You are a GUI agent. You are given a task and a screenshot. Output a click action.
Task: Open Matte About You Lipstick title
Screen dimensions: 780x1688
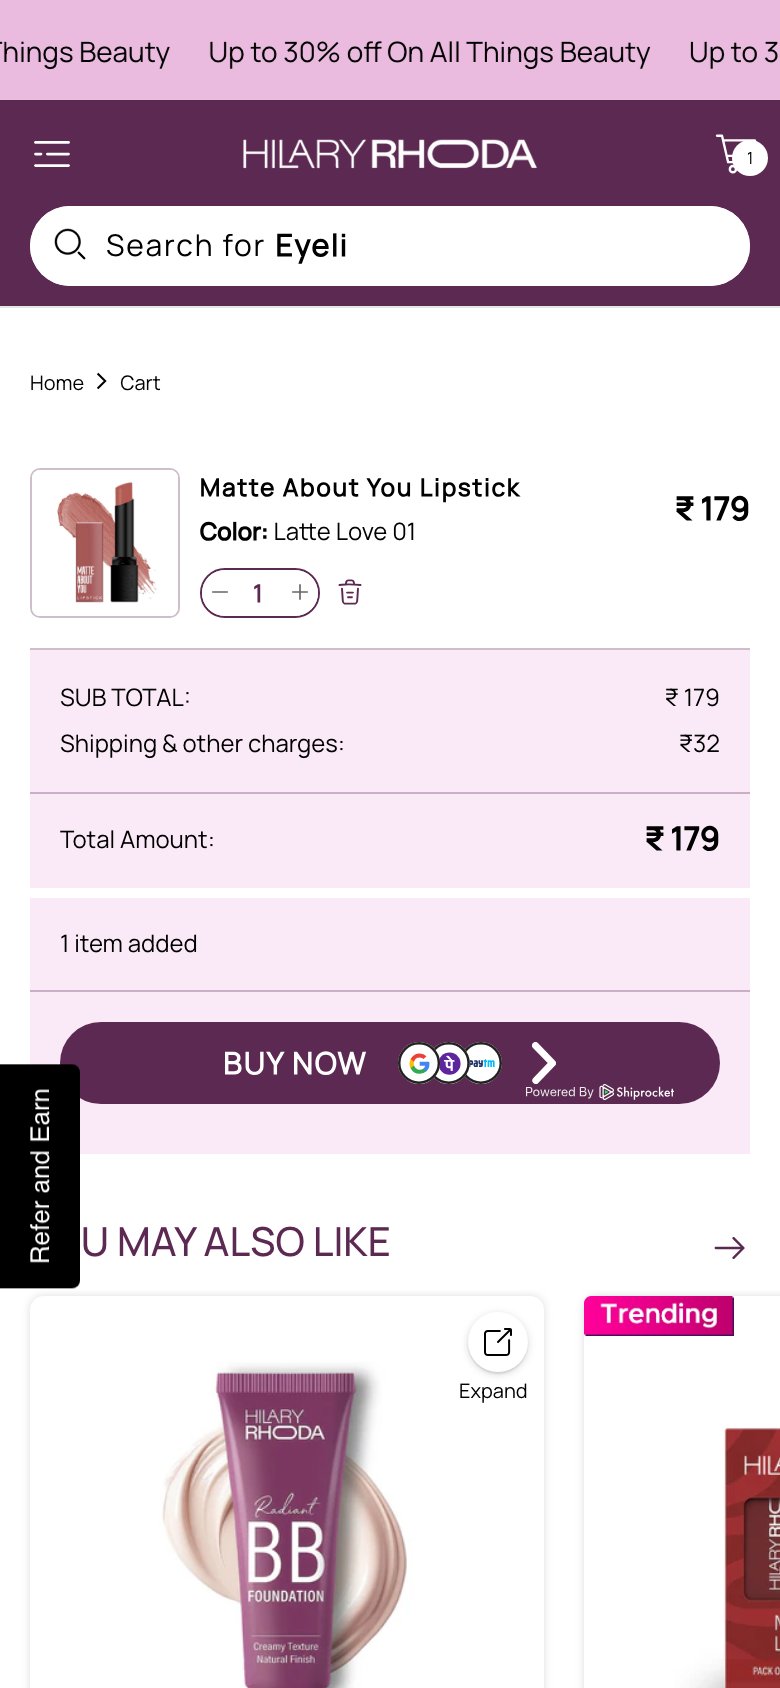(360, 488)
